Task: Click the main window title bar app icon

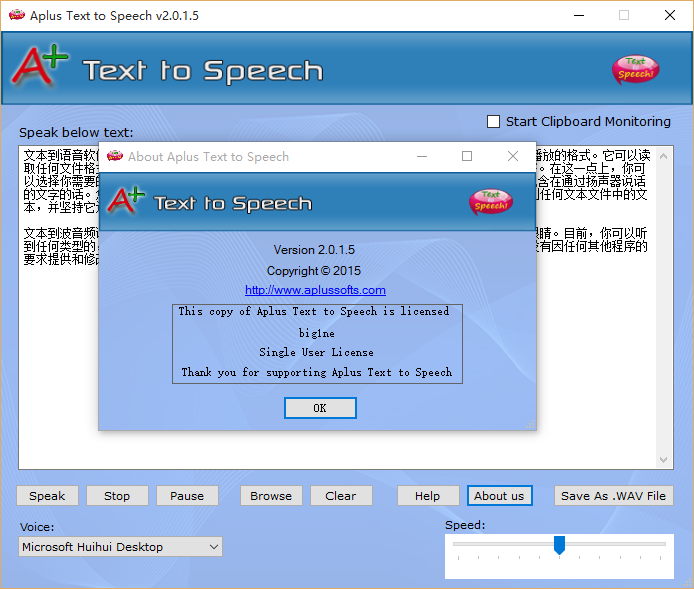Action: point(15,15)
